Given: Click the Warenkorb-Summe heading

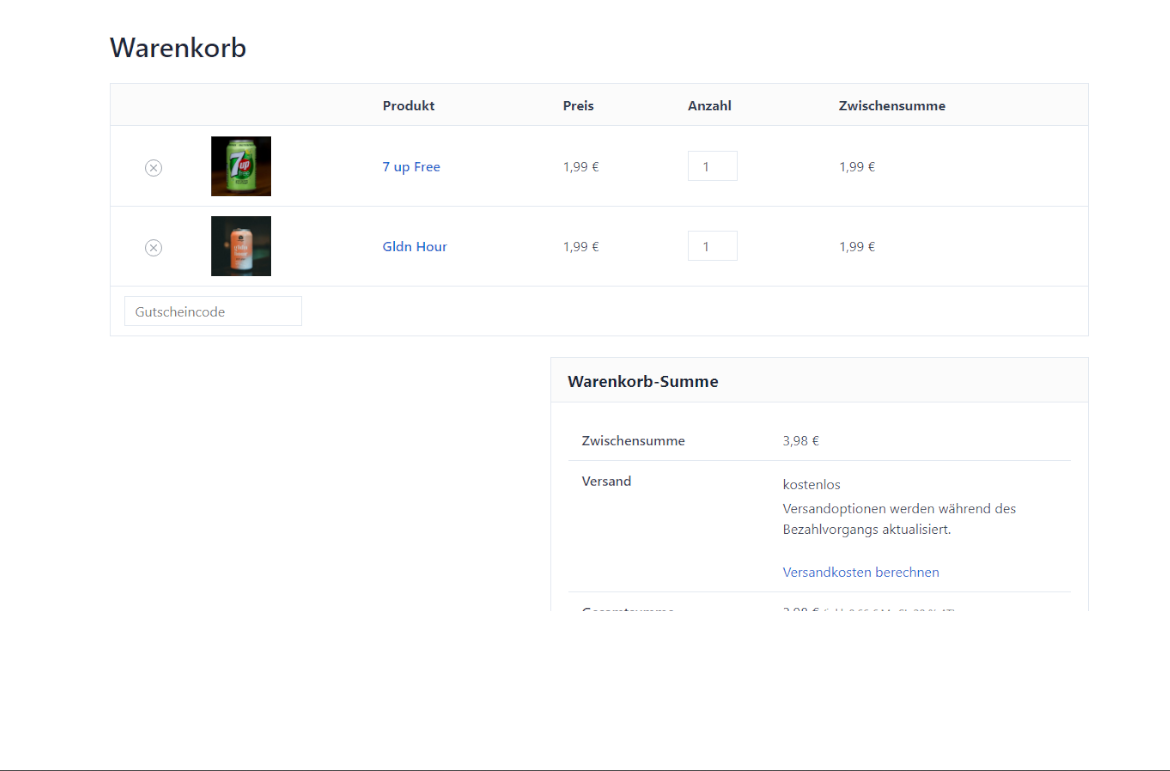Looking at the screenshot, I should [642, 381].
